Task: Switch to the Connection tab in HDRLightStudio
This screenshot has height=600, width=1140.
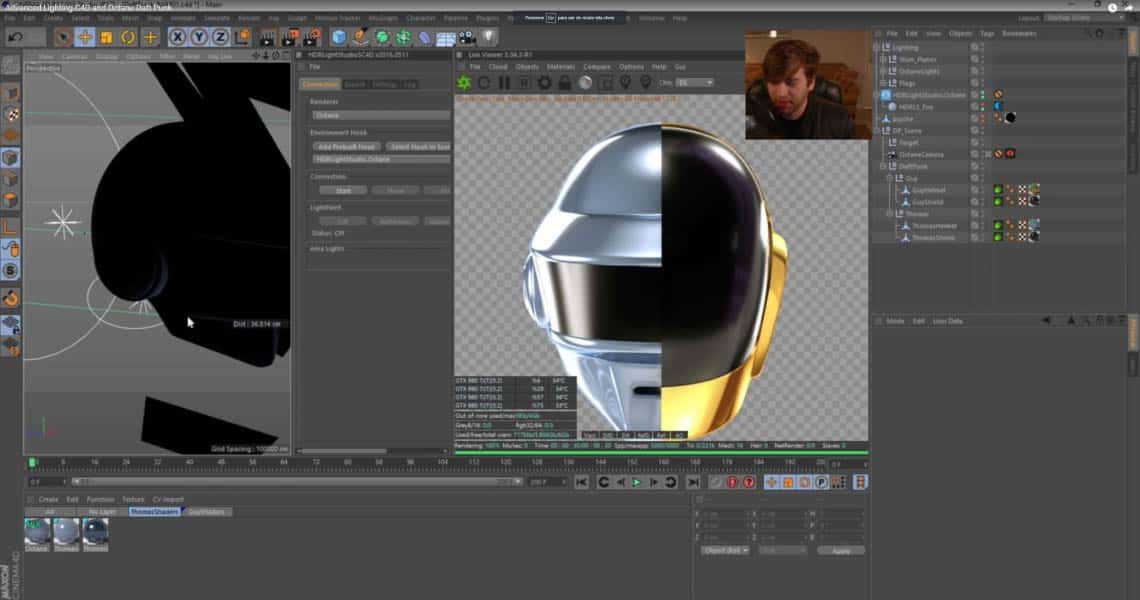Action: (320, 84)
